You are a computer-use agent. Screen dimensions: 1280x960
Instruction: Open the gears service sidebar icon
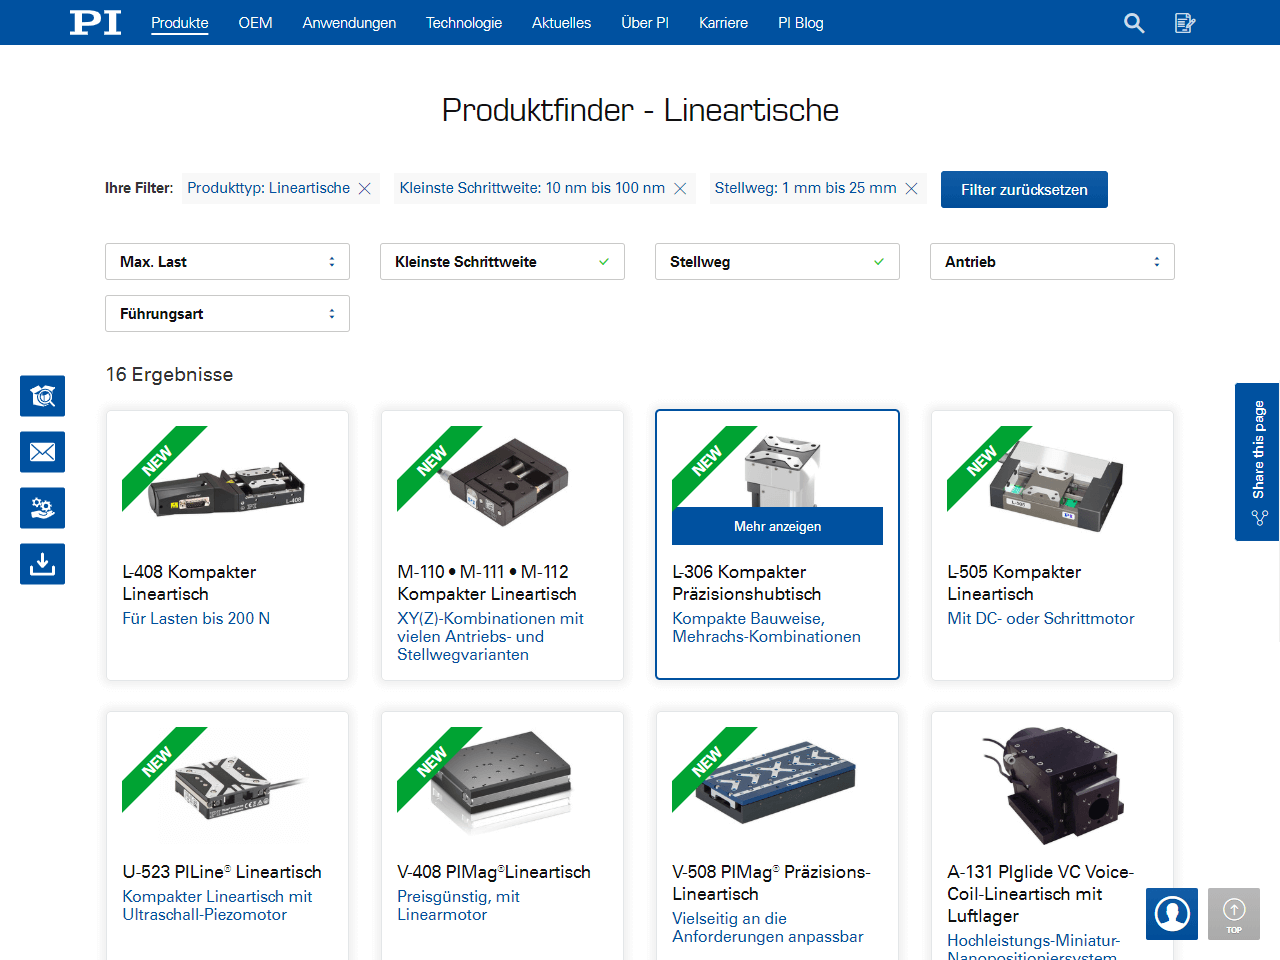coord(42,508)
